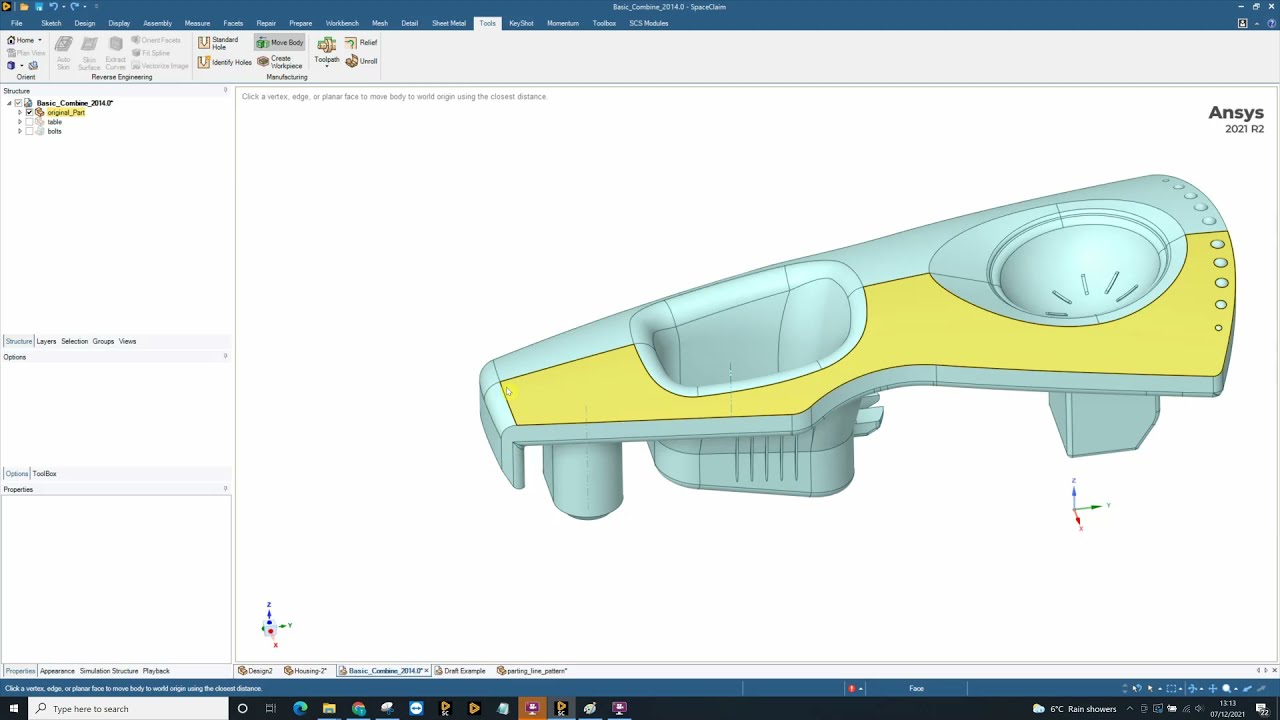
Task: Select the Unroll tool
Action: point(361,61)
